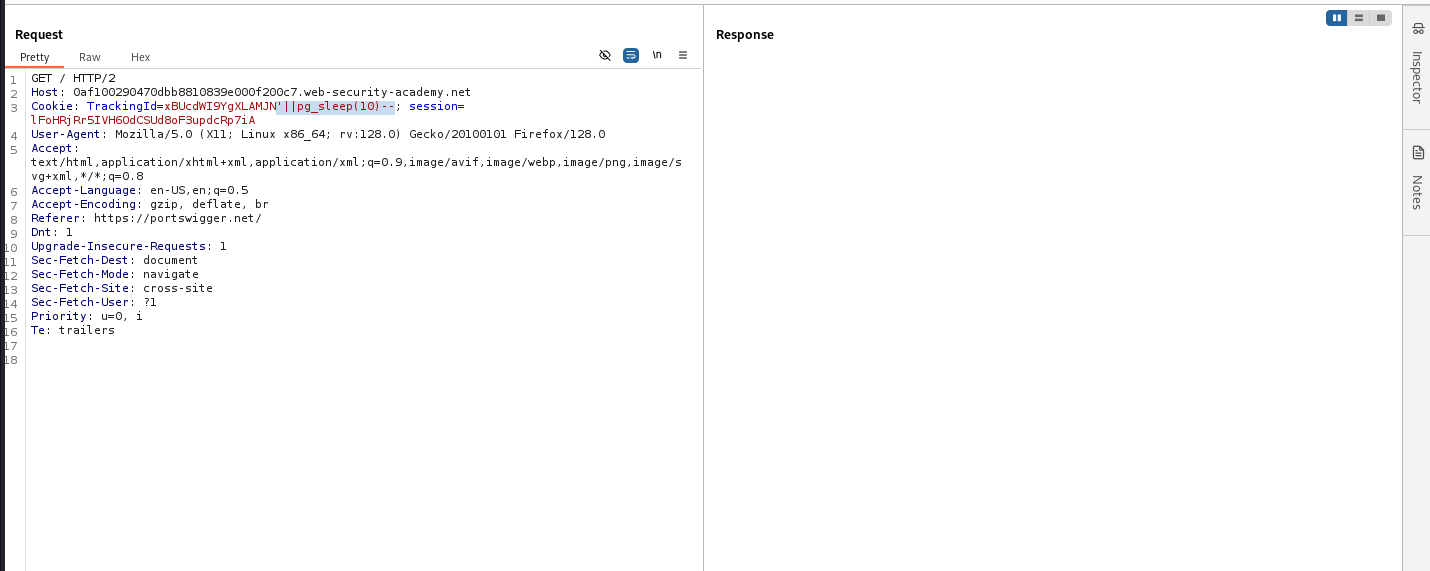Select combined single-panel layout icon
Image resolution: width=1430 pixels, height=571 pixels.
tap(1381, 18)
